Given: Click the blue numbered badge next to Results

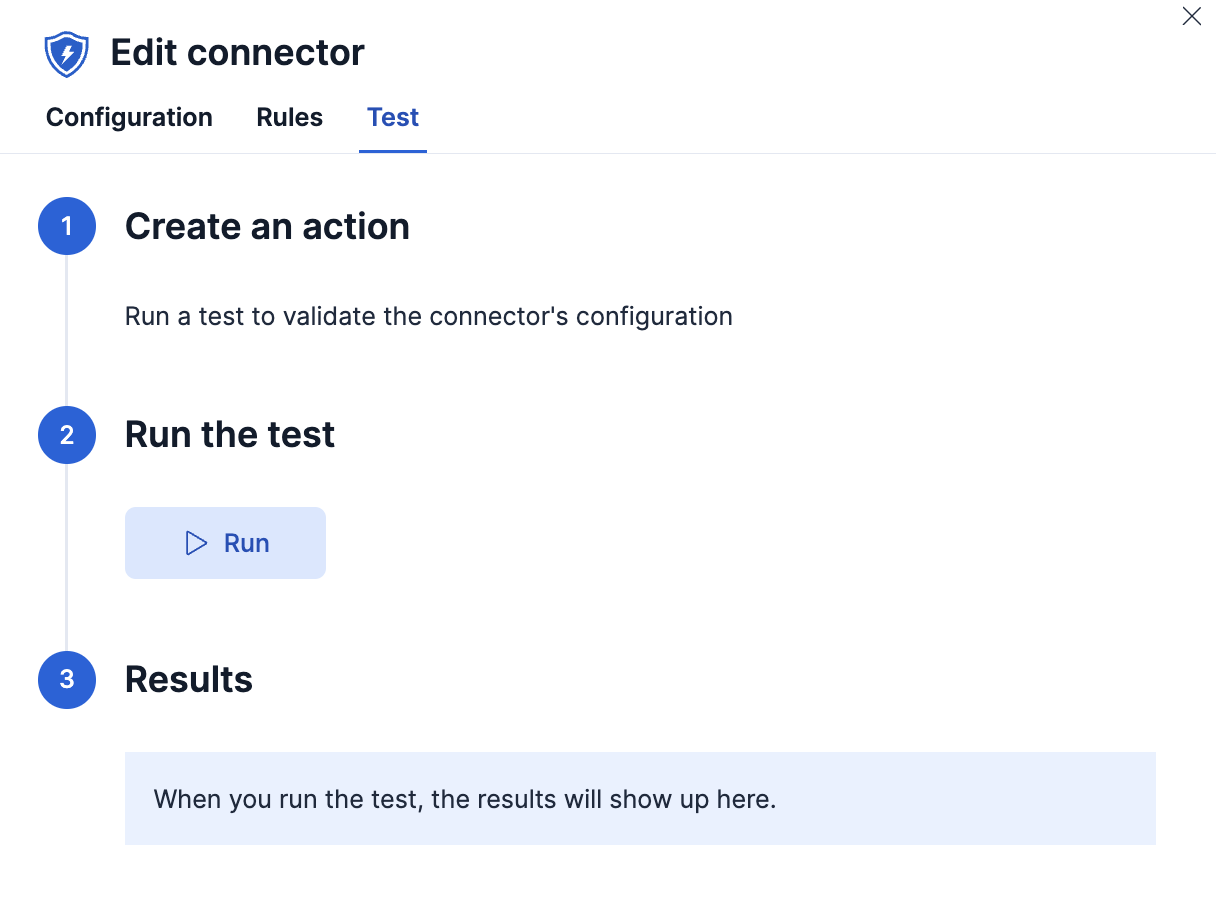Looking at the screenshot, I should tap(66, 680).
